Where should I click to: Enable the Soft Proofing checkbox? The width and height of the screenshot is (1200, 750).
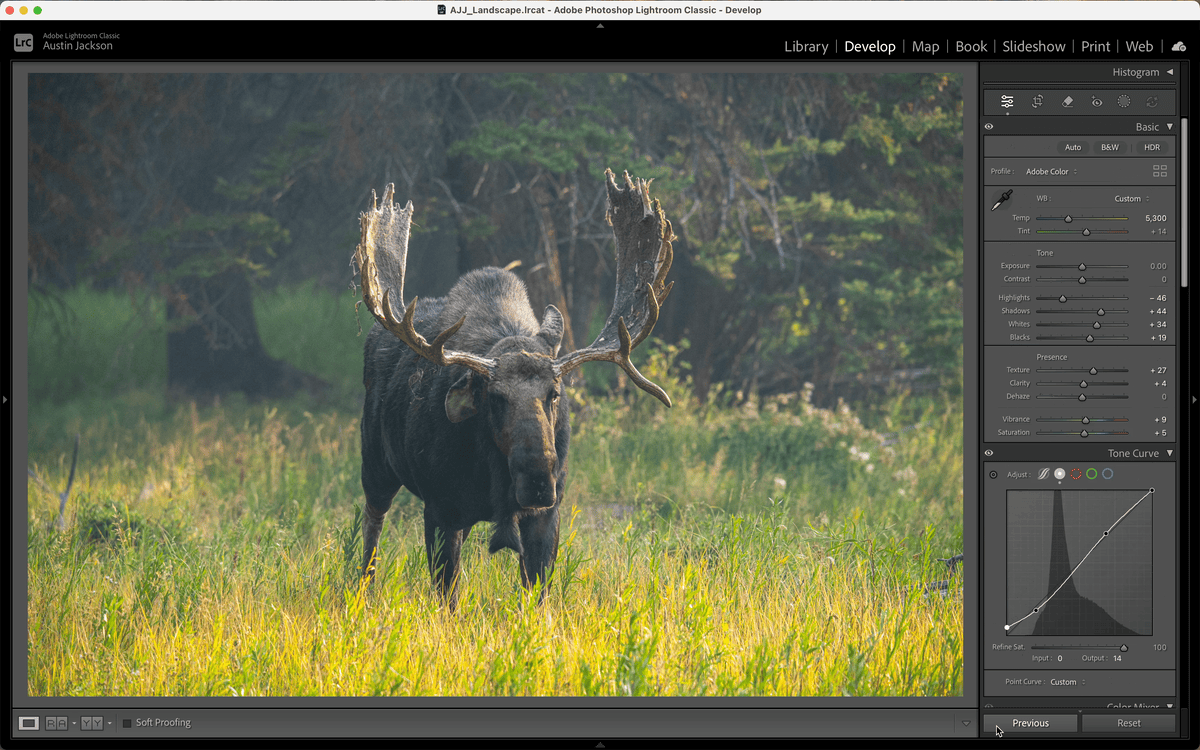point(127,723)
